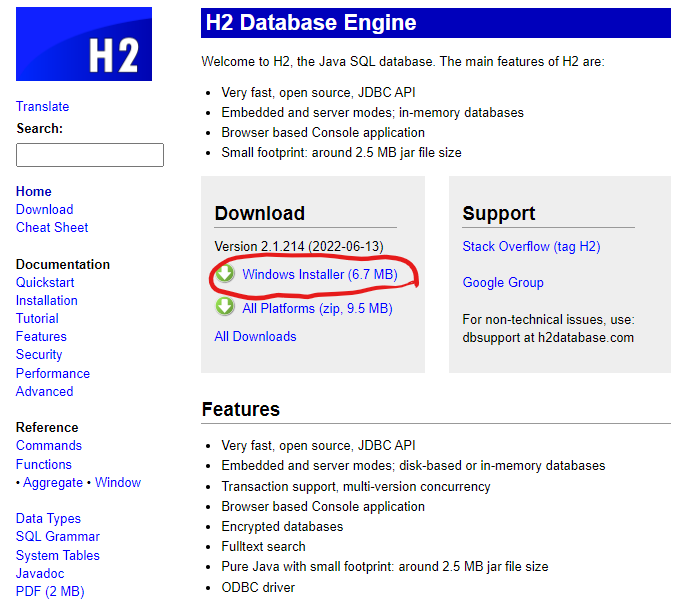Open the Performance documentation link
The image size is (676, 607).
pos(53,373)
